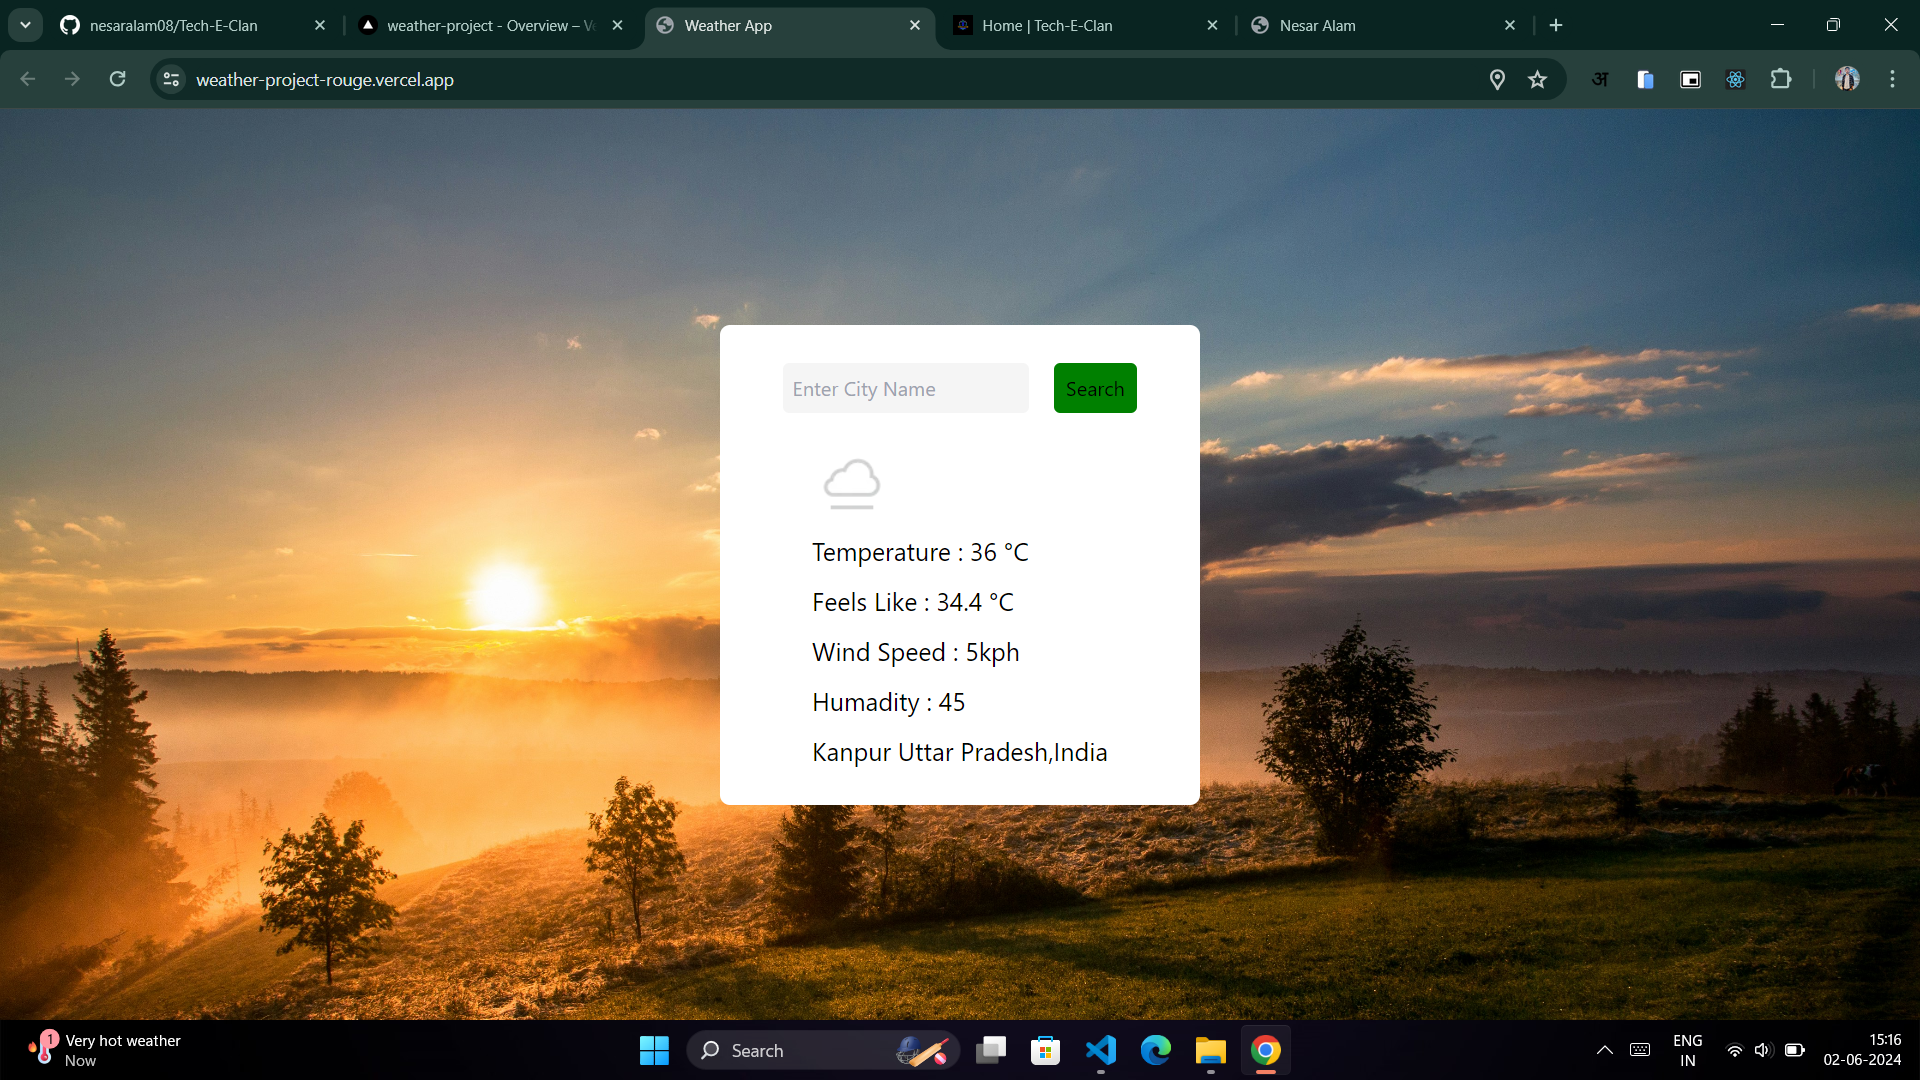Click the green Search button
The width and height of the screenshot is (1920, 1080).
point(1095,388)
